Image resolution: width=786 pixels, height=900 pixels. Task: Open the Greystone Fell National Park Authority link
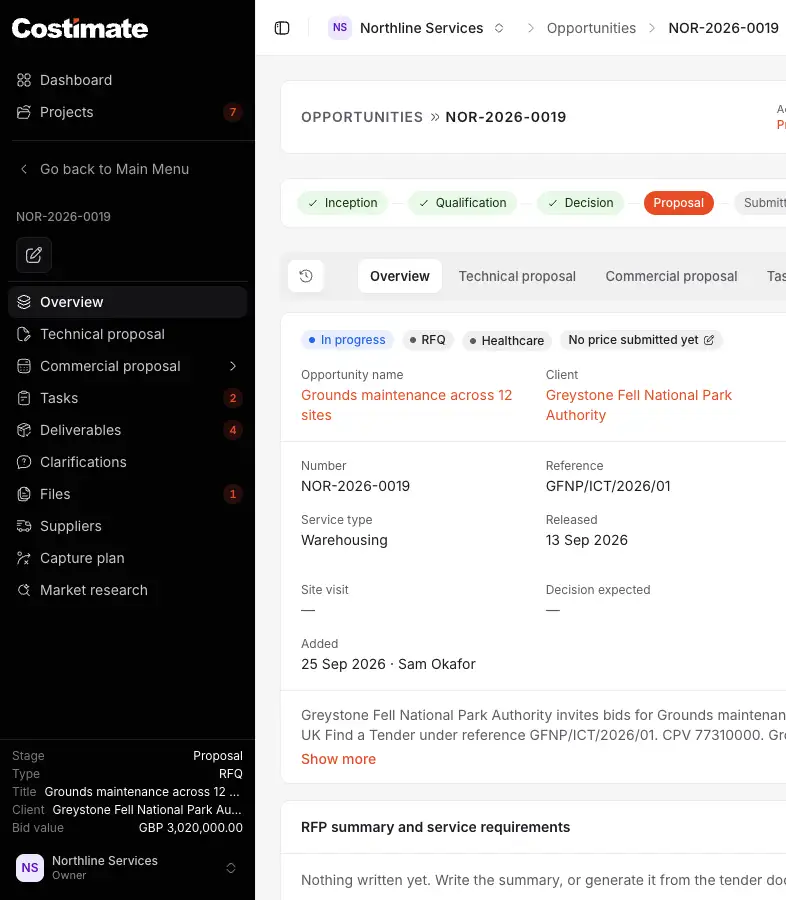[x=638, y=405]
